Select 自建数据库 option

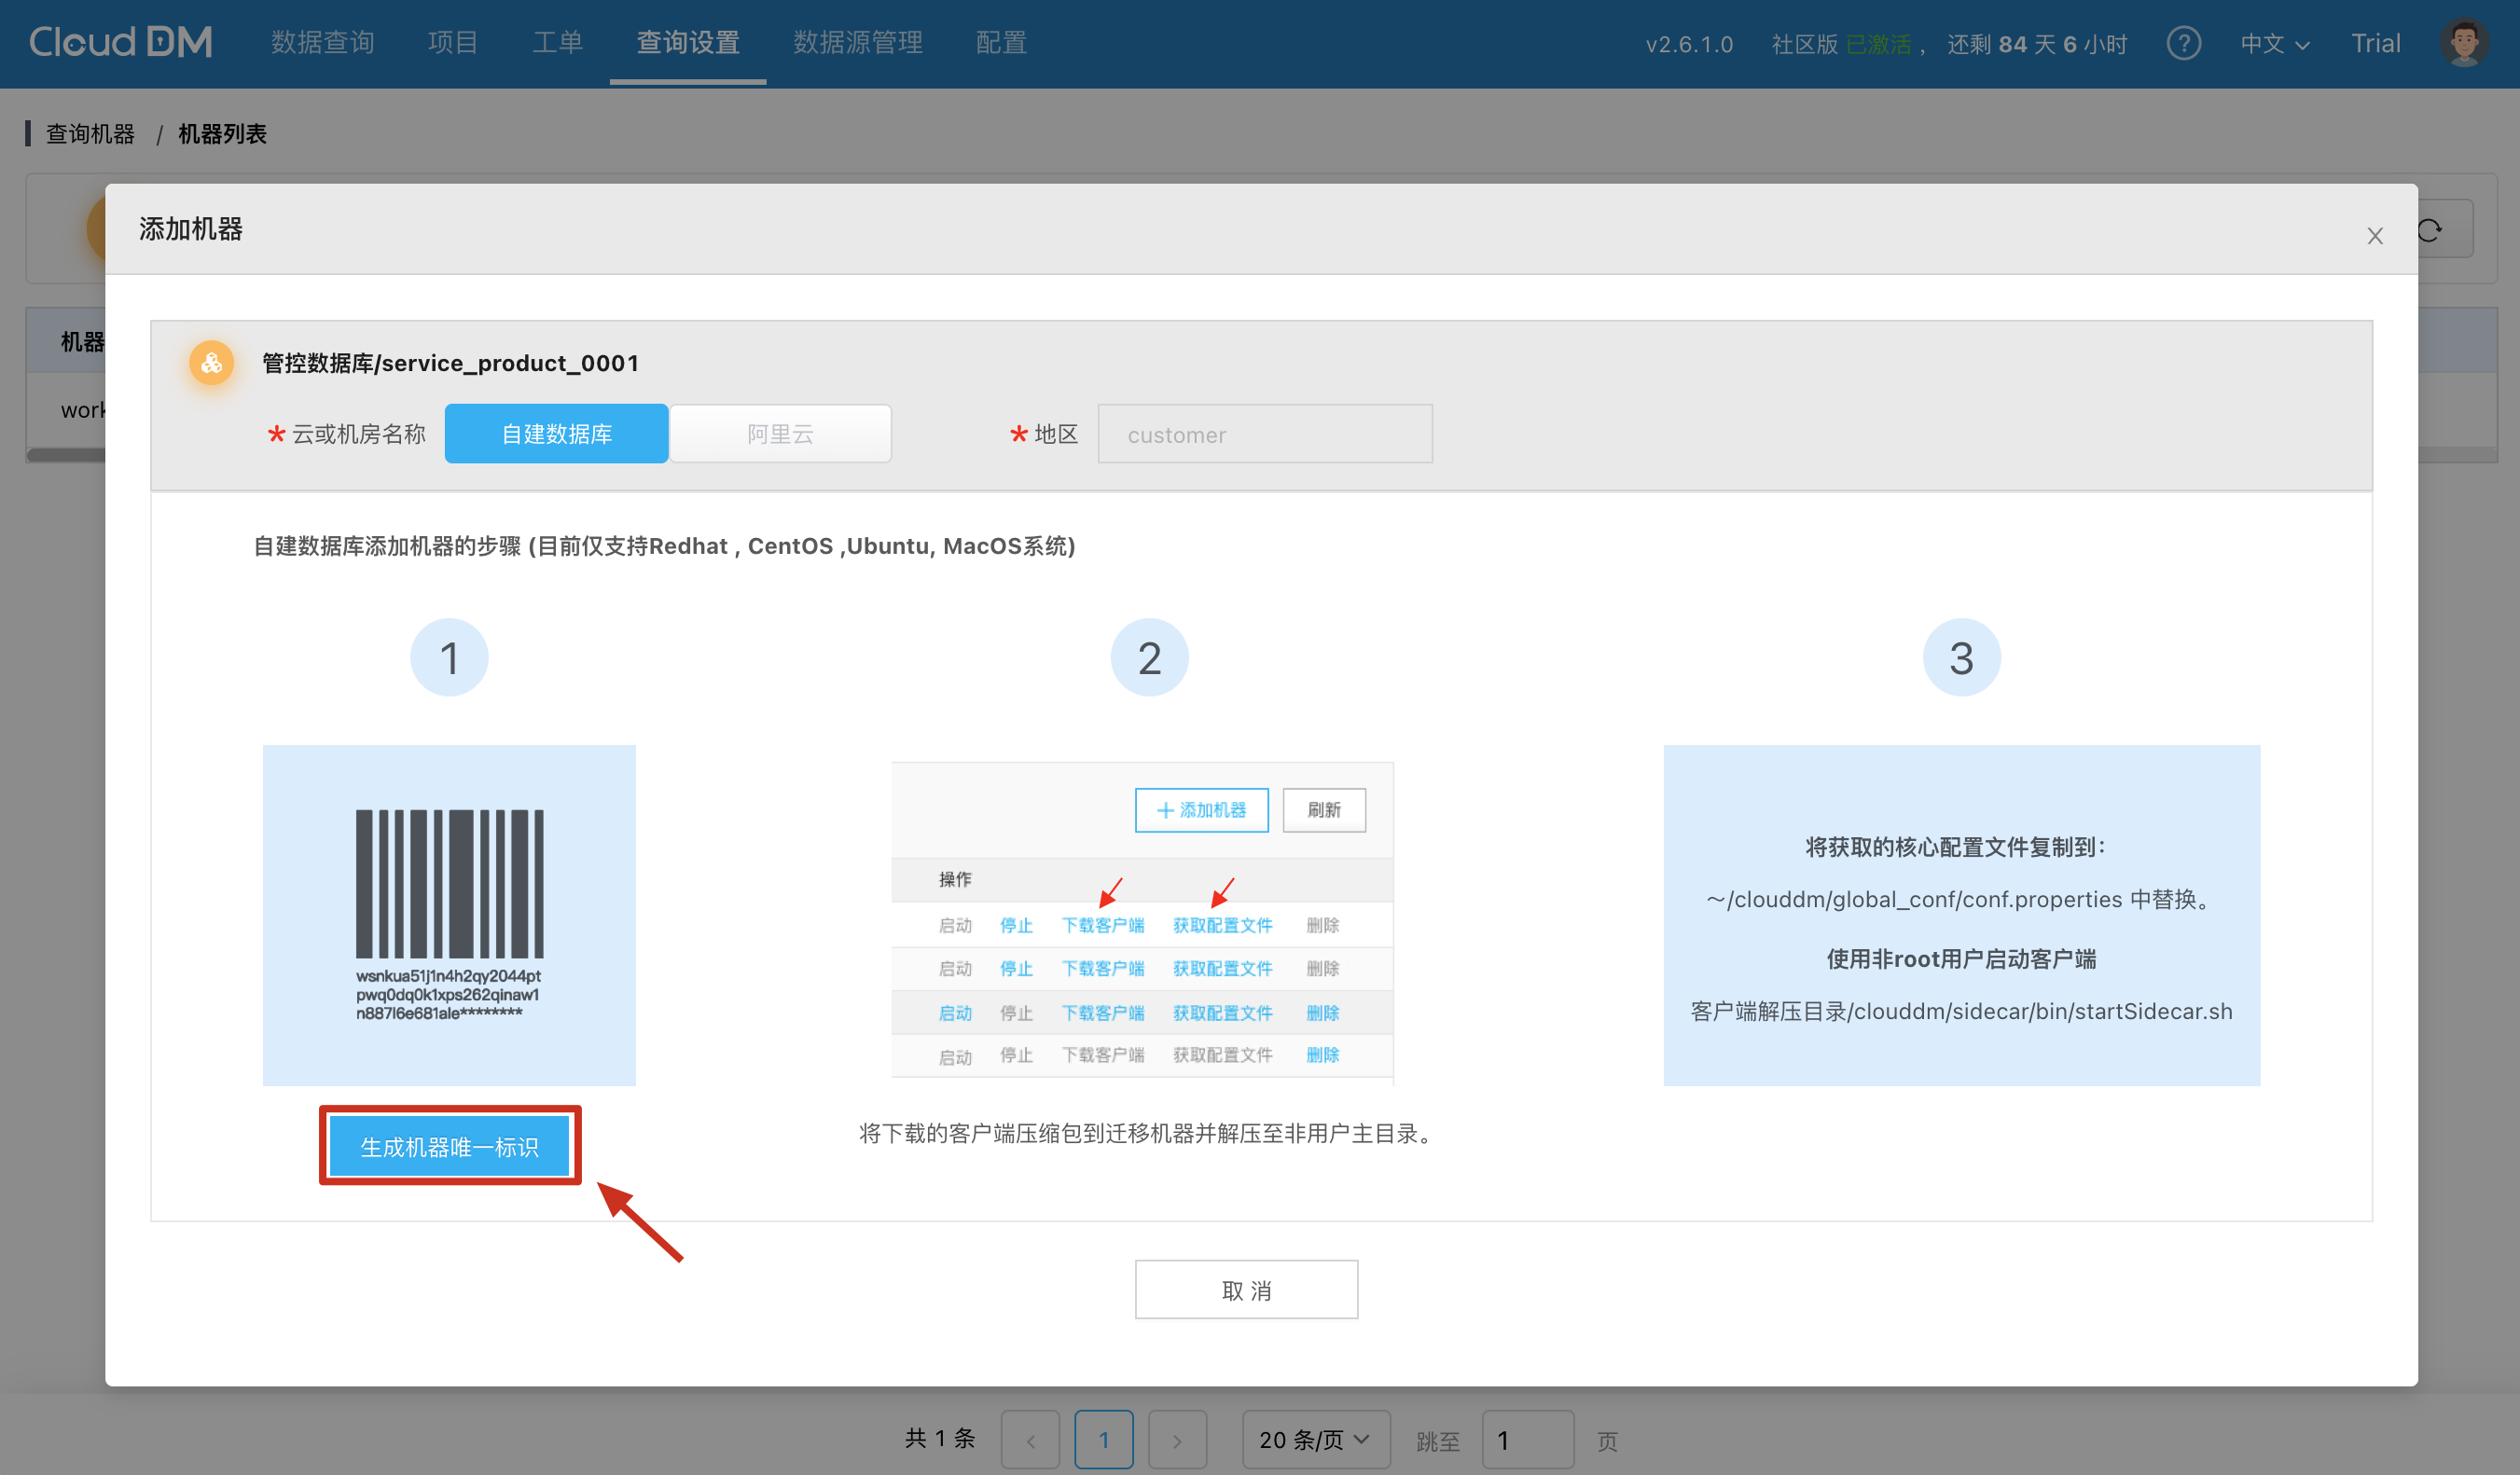[556, 434]
